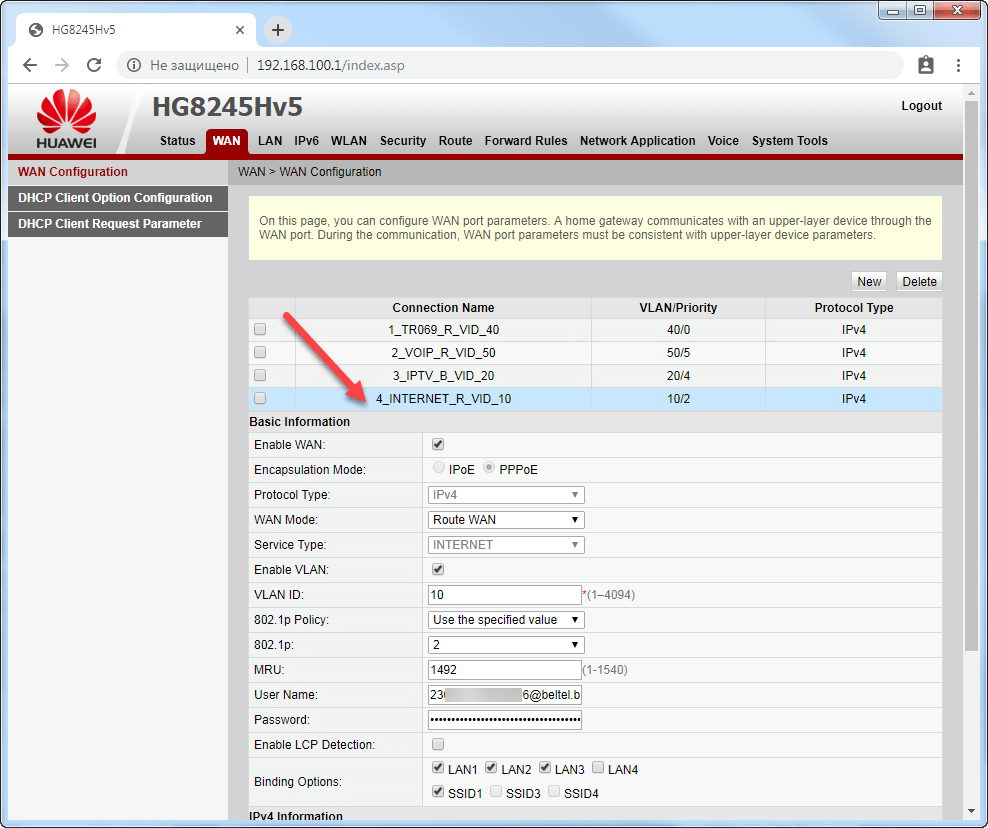Screen dimensions: 988x828
Task: Select checkbox for 1_TR069_R_VID_40 connection
Action: (260, 329)
